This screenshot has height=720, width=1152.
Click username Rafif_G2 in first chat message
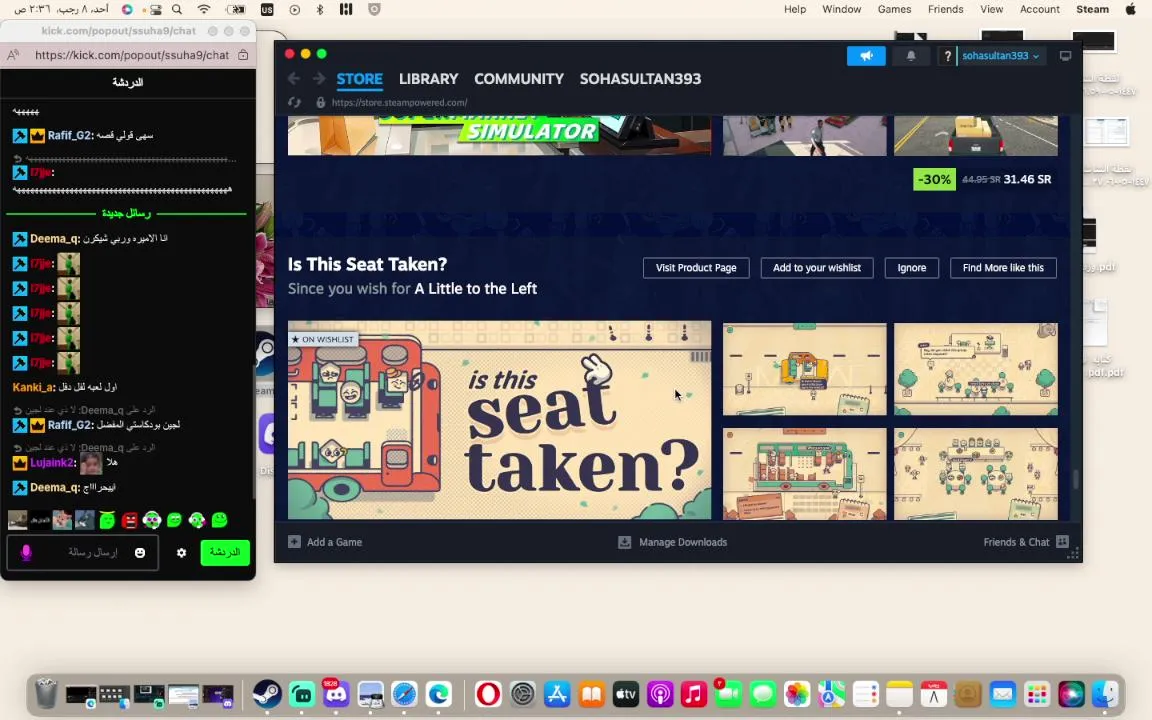(71, 135)
